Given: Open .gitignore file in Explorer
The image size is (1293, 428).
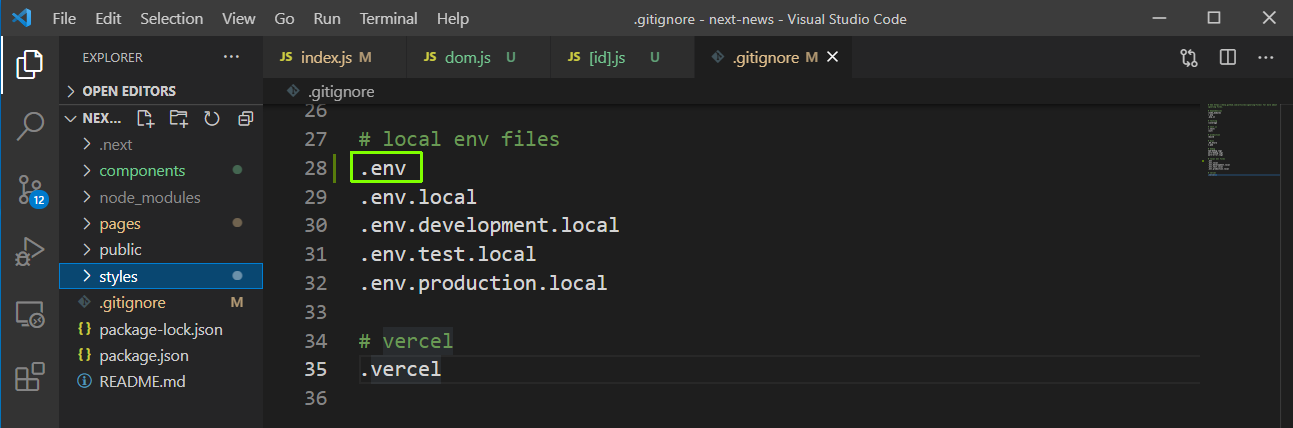Looking at the screenshot, I should point(162,303).
